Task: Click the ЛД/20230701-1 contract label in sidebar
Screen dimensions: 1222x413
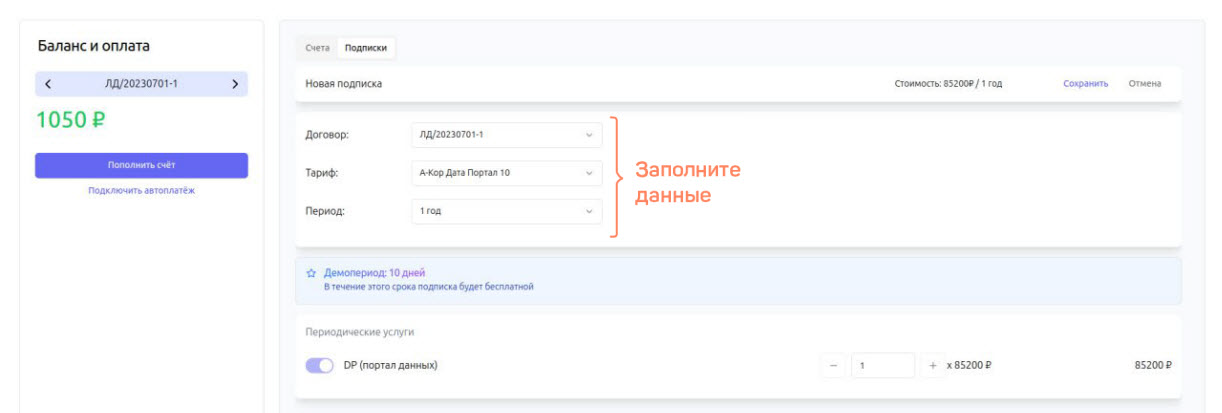Action: [x=141, y=84]
